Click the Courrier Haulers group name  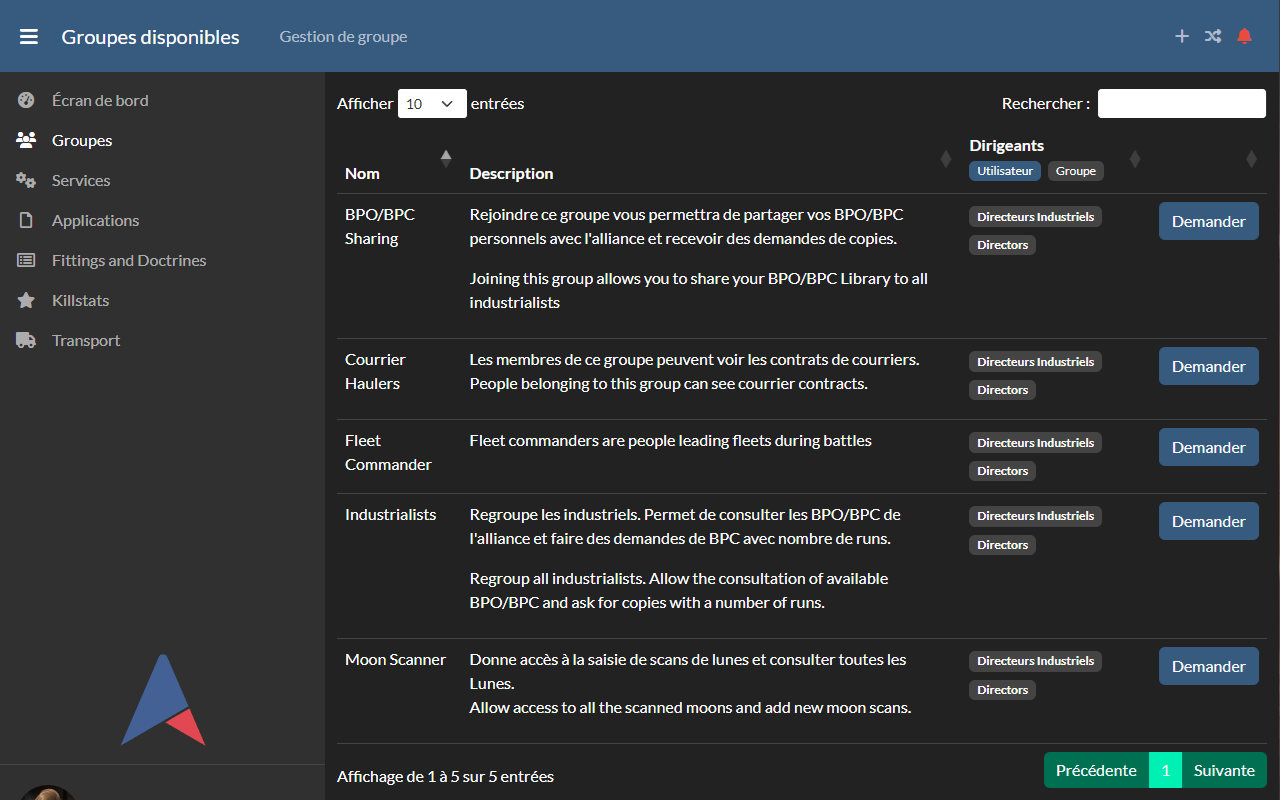click(x=375, y=371)
